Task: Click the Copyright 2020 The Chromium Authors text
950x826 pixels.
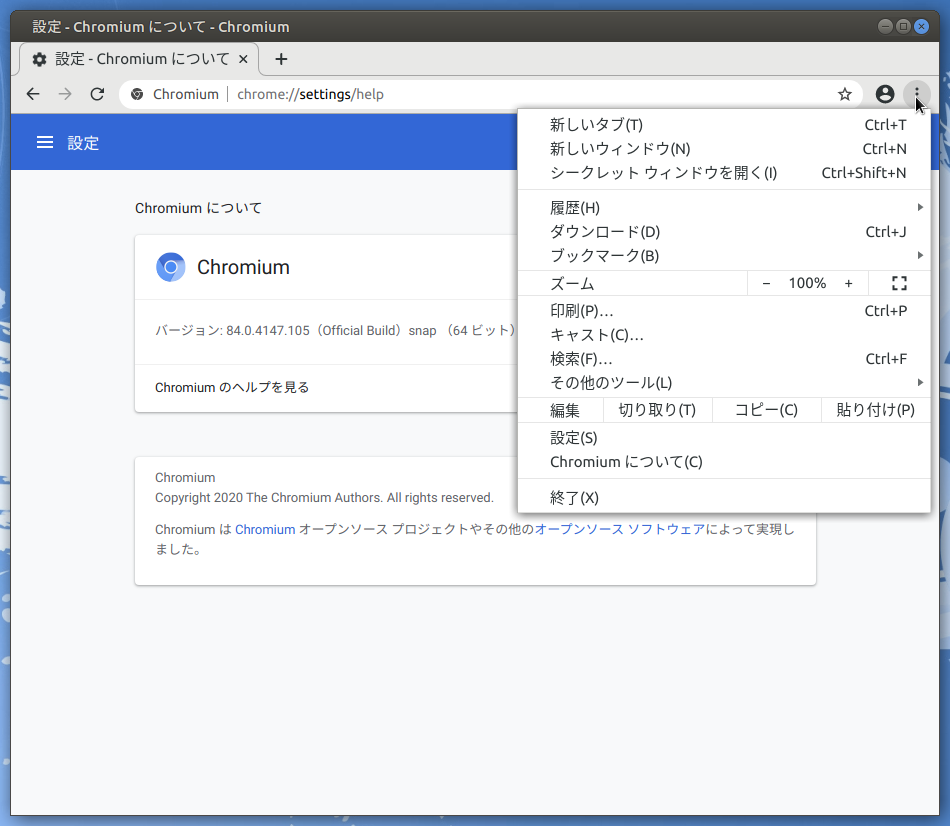Action: [x=324, y=498]
